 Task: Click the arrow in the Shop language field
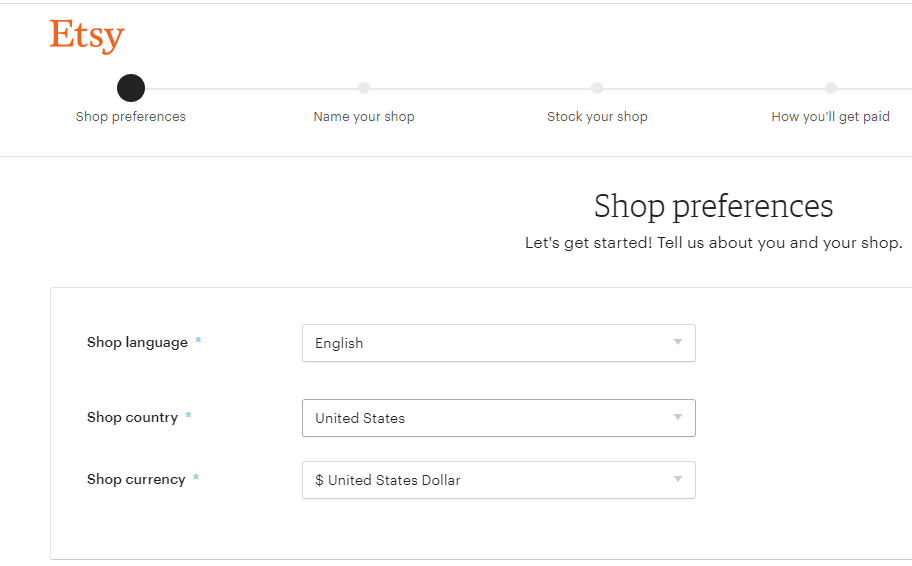tap(678, 343)
